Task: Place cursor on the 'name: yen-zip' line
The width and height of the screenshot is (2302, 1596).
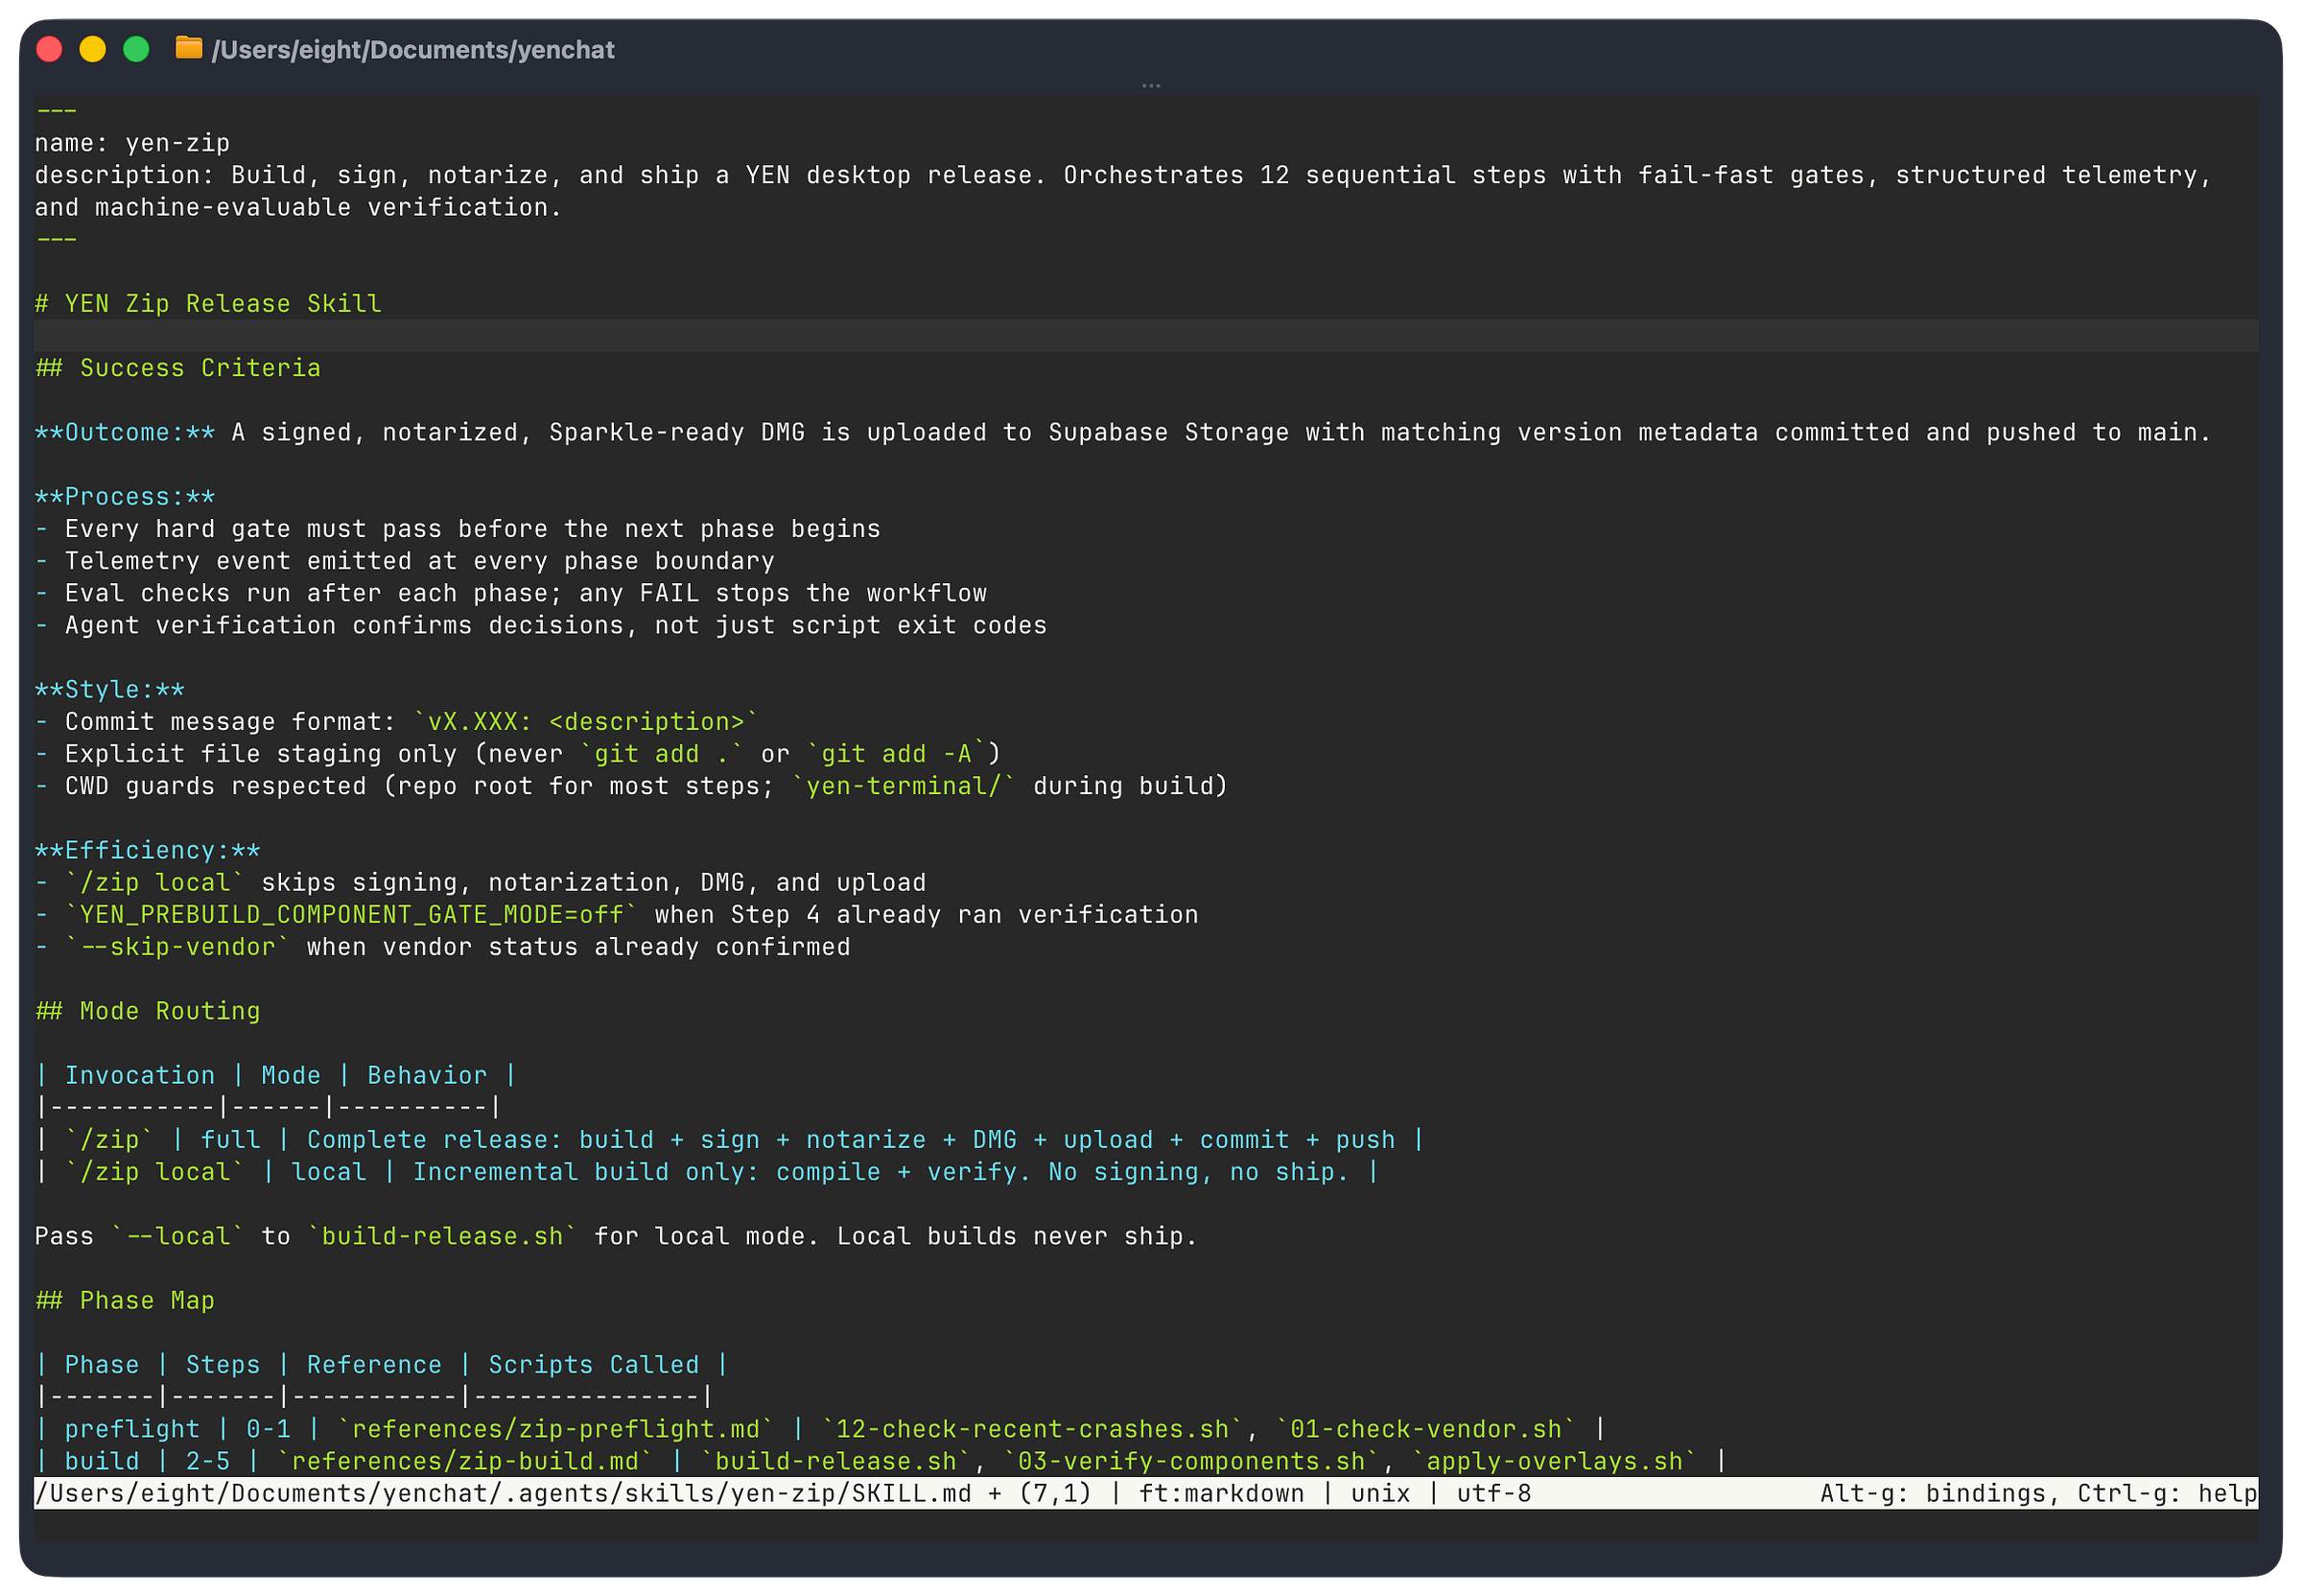Action: (132, 143)
